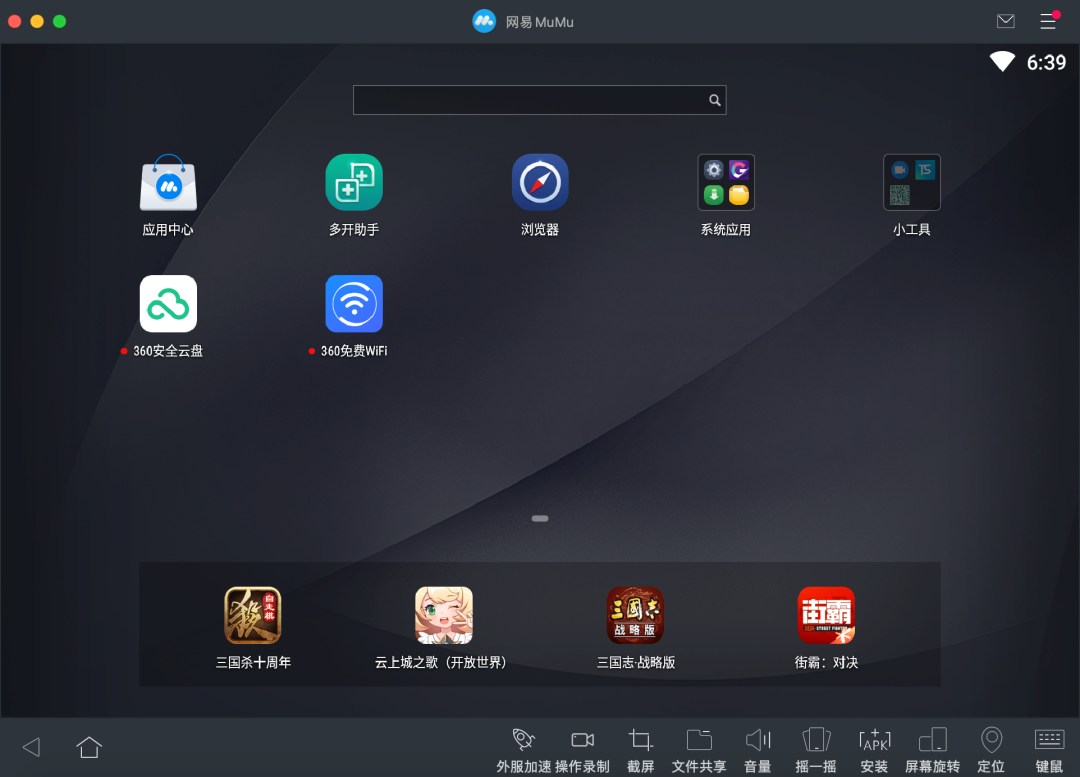1080x777 pixels.
Task: Click the search magnifier icon
Action: tap(715, 100)
